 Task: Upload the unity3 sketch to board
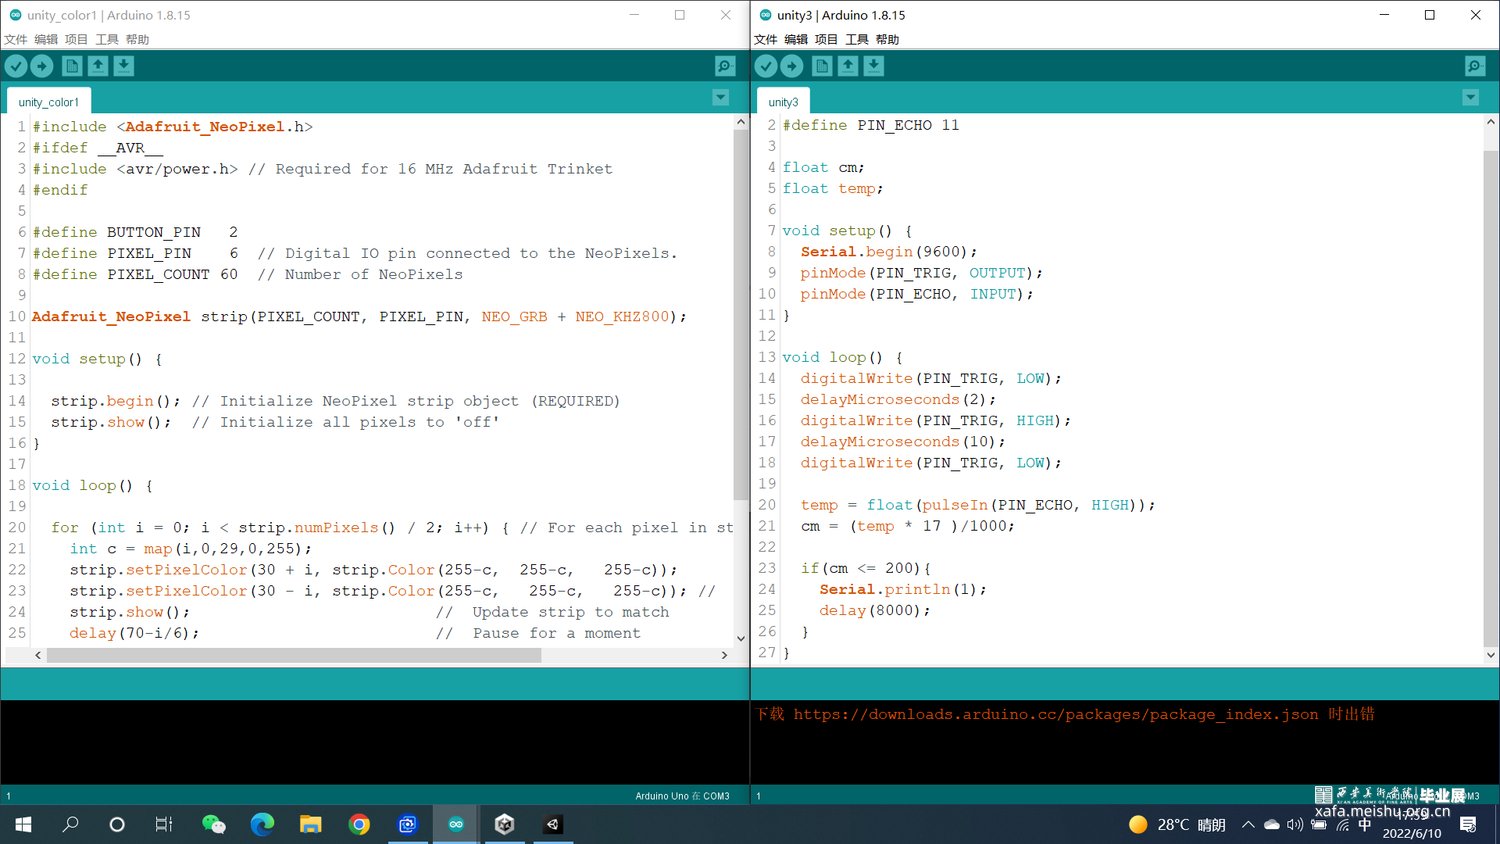click(x=792, y=66)
